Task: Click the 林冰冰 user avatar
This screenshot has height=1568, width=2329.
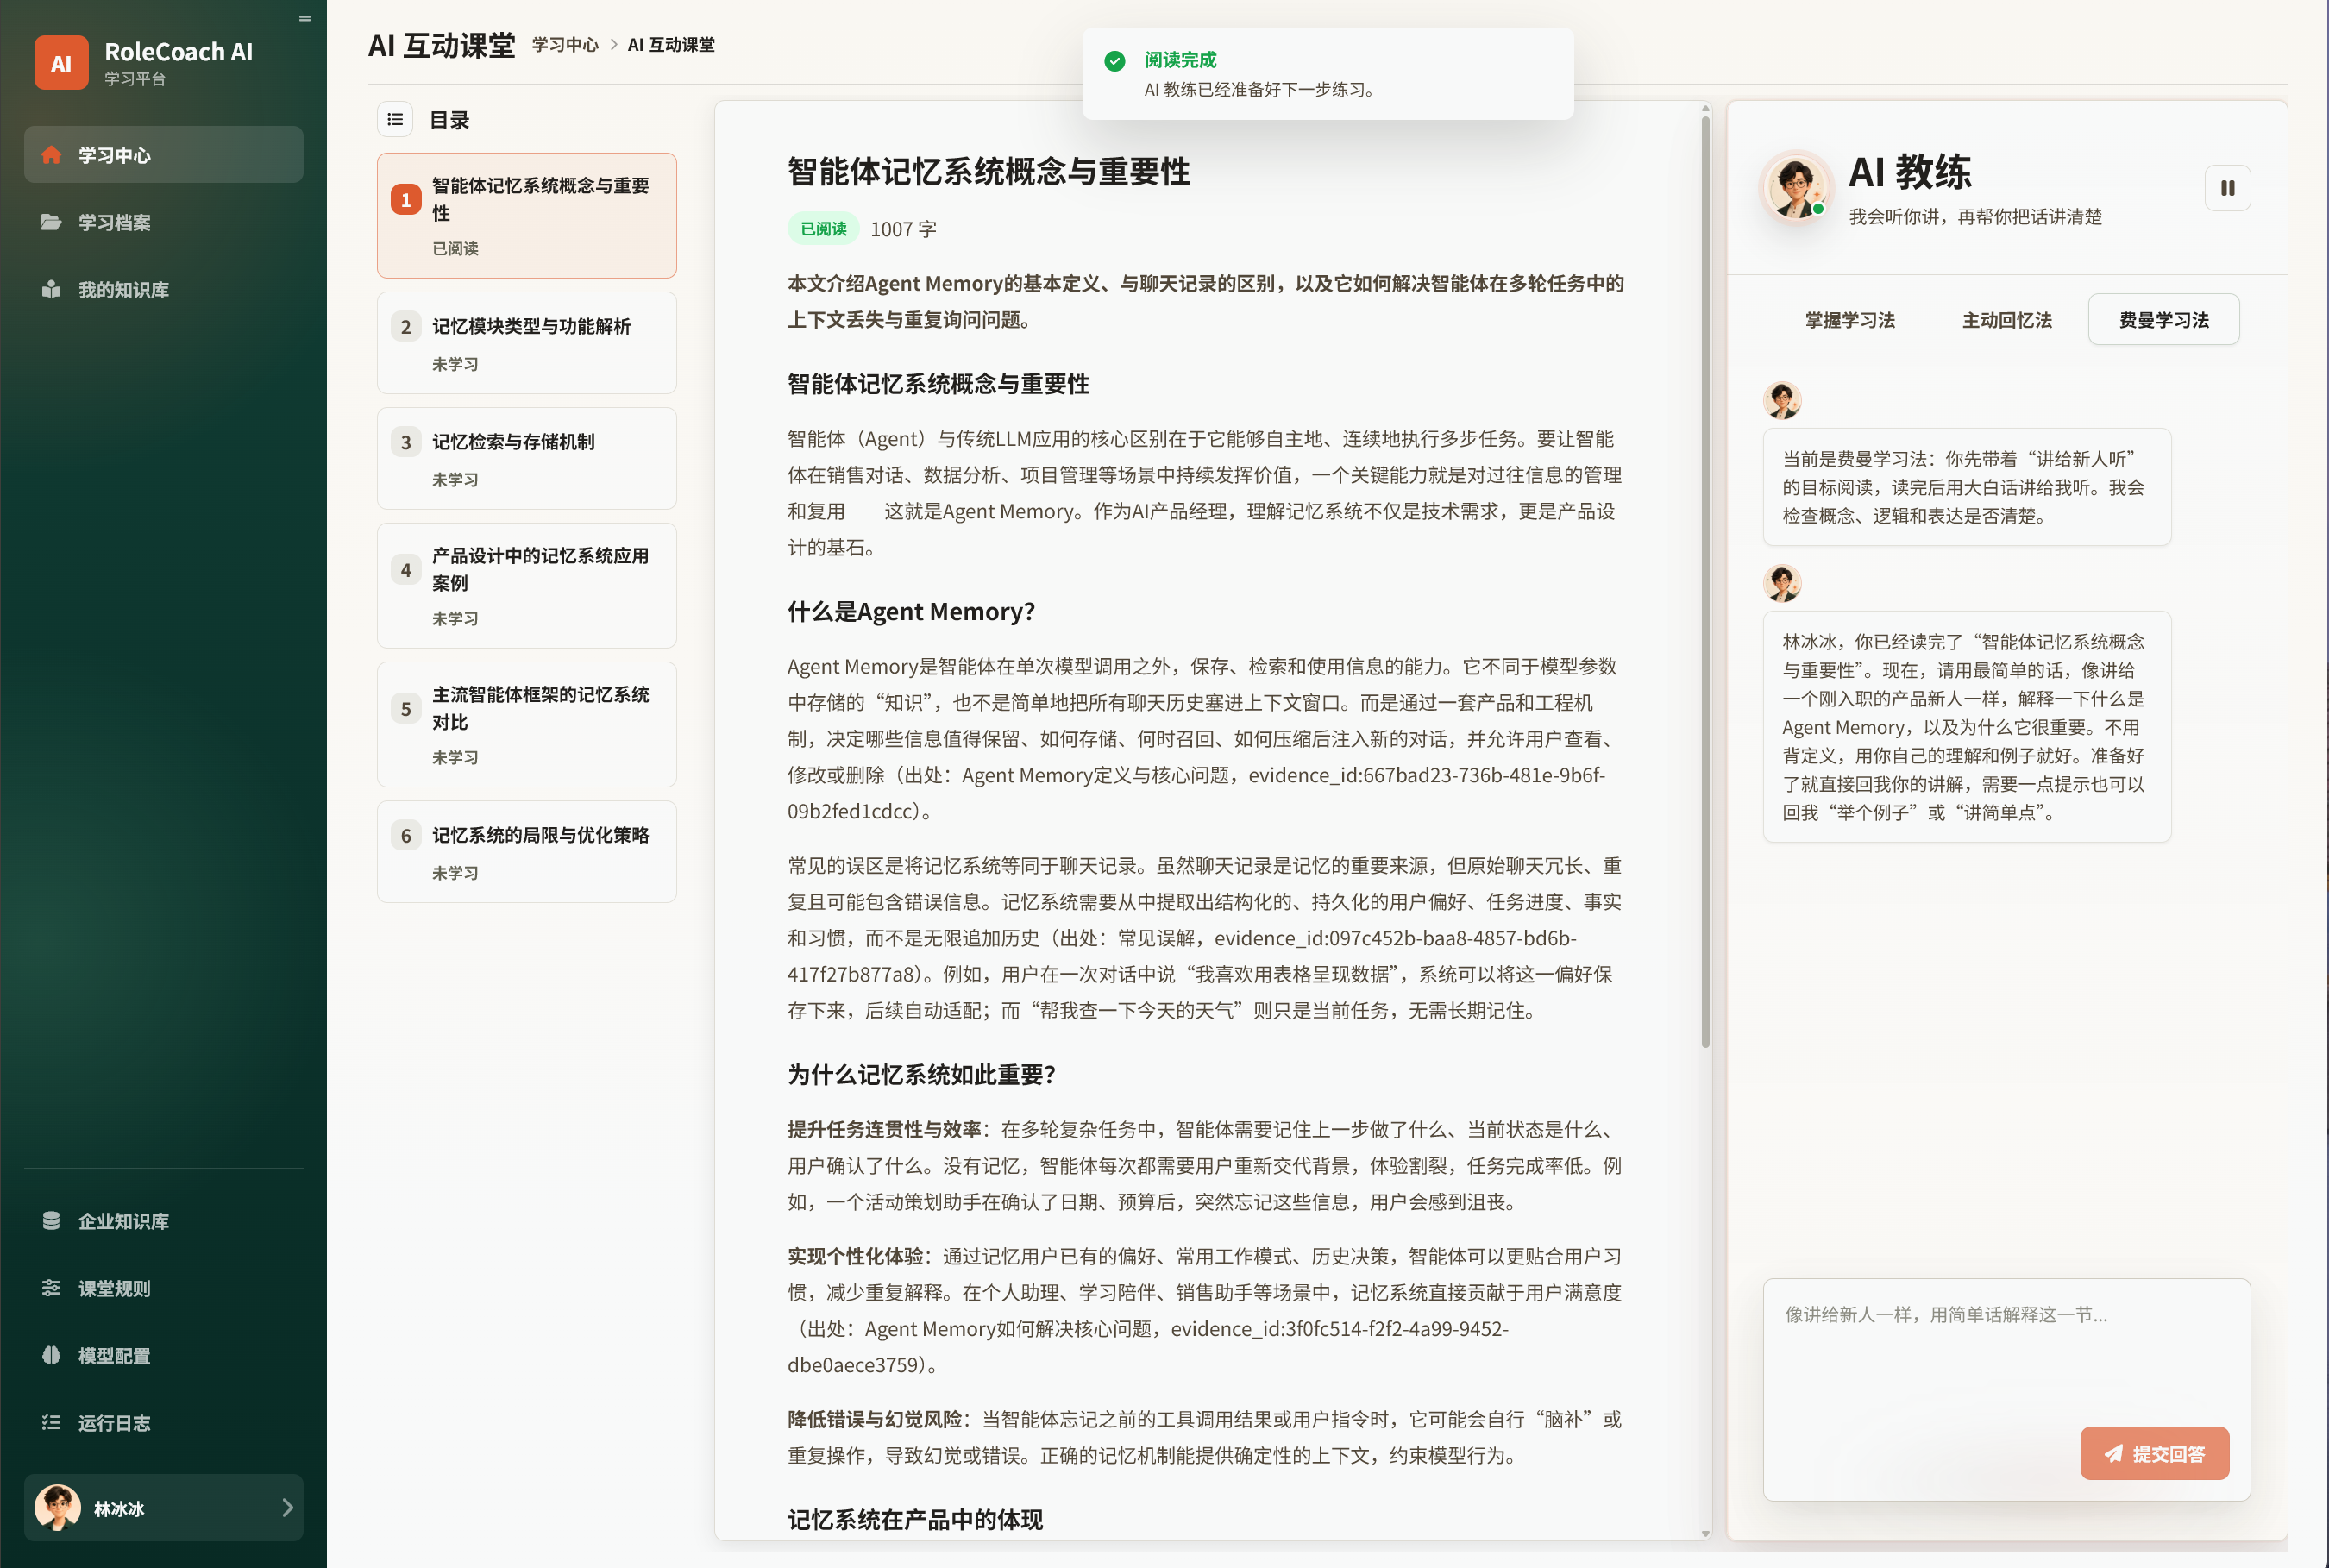Action: (x=58, y=1507)
